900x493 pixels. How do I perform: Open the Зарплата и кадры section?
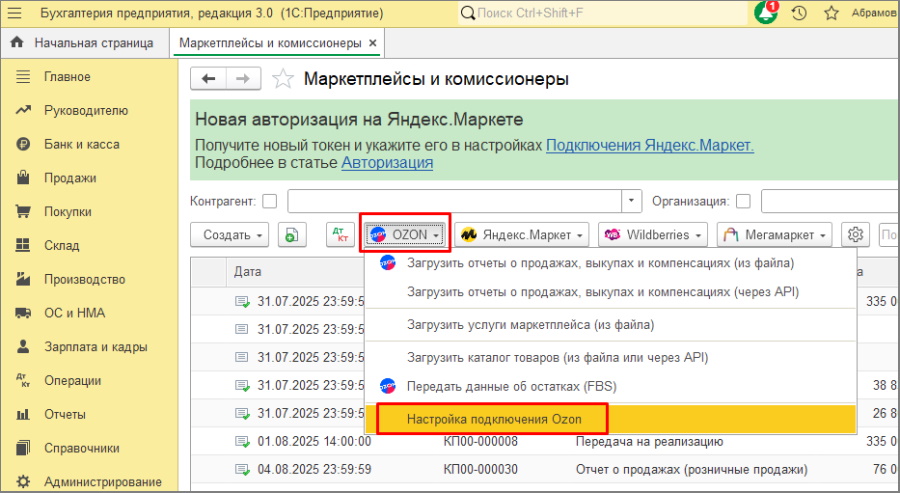(95, 347)
